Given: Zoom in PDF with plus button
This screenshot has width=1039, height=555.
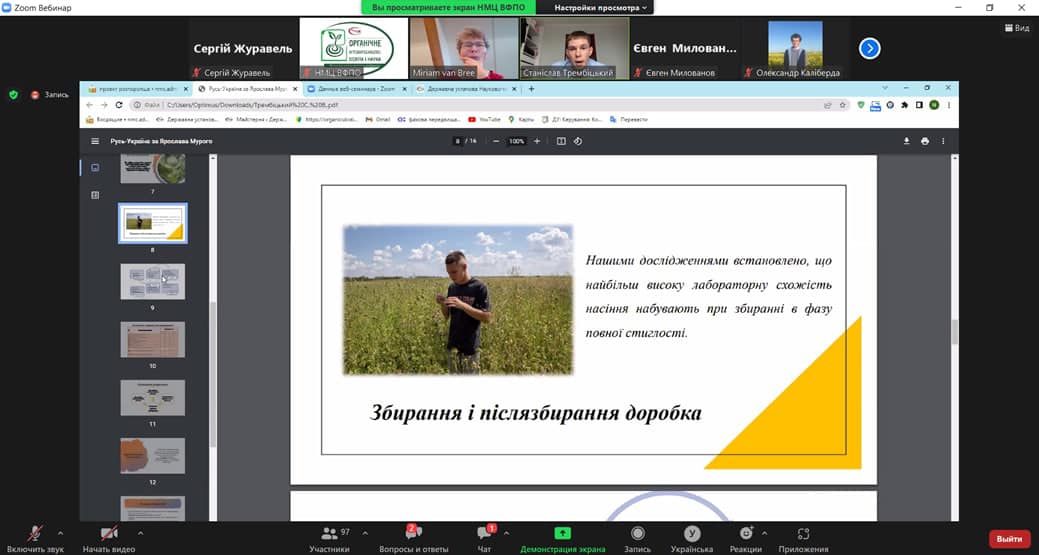Looking at the screenshot, I should tap(537, 141).
